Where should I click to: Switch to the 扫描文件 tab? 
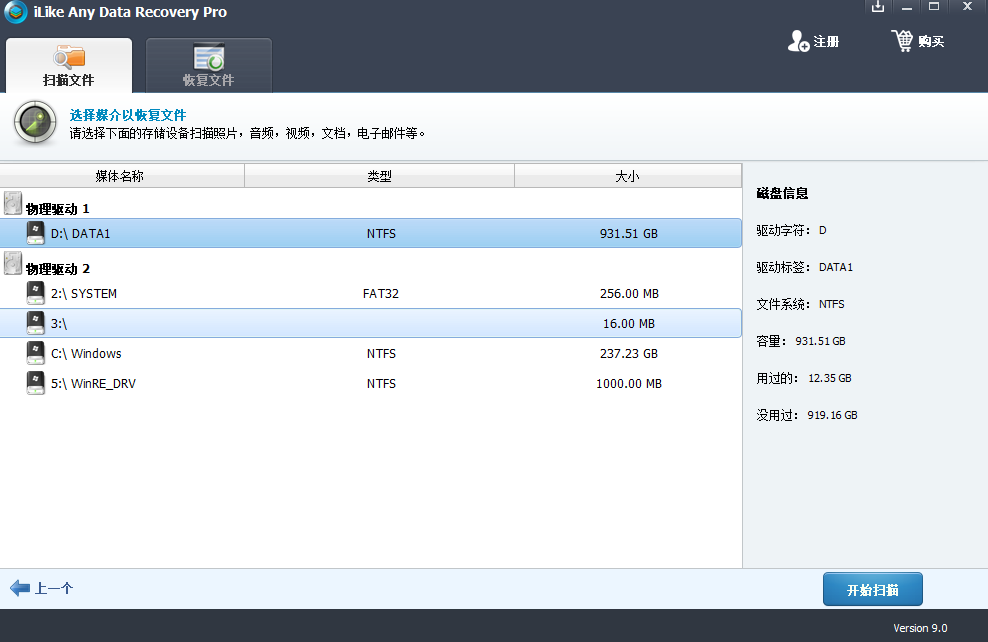point(69,66)
